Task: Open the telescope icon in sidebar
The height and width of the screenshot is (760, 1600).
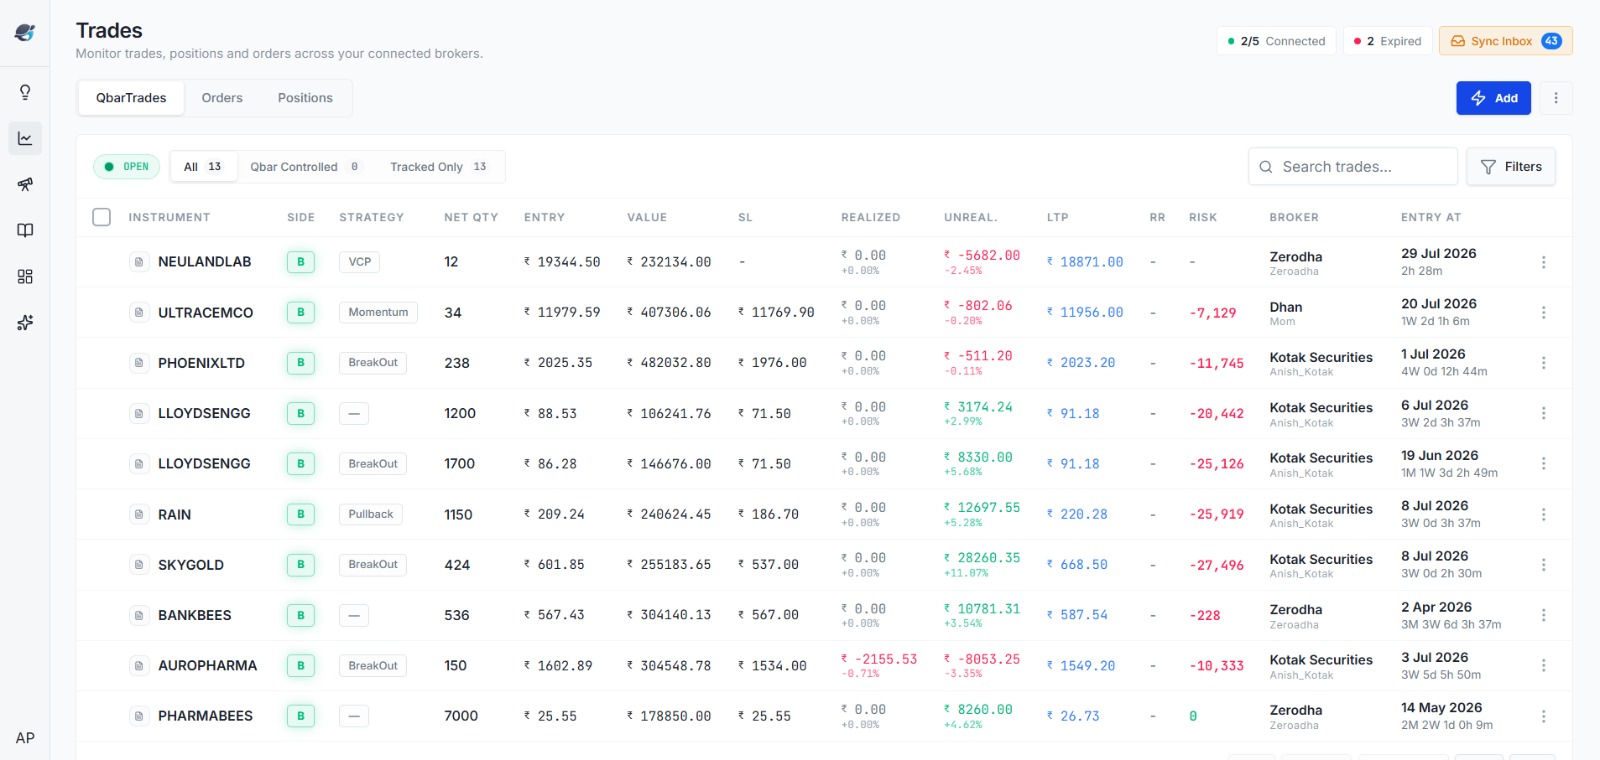Action: (25, 184)
